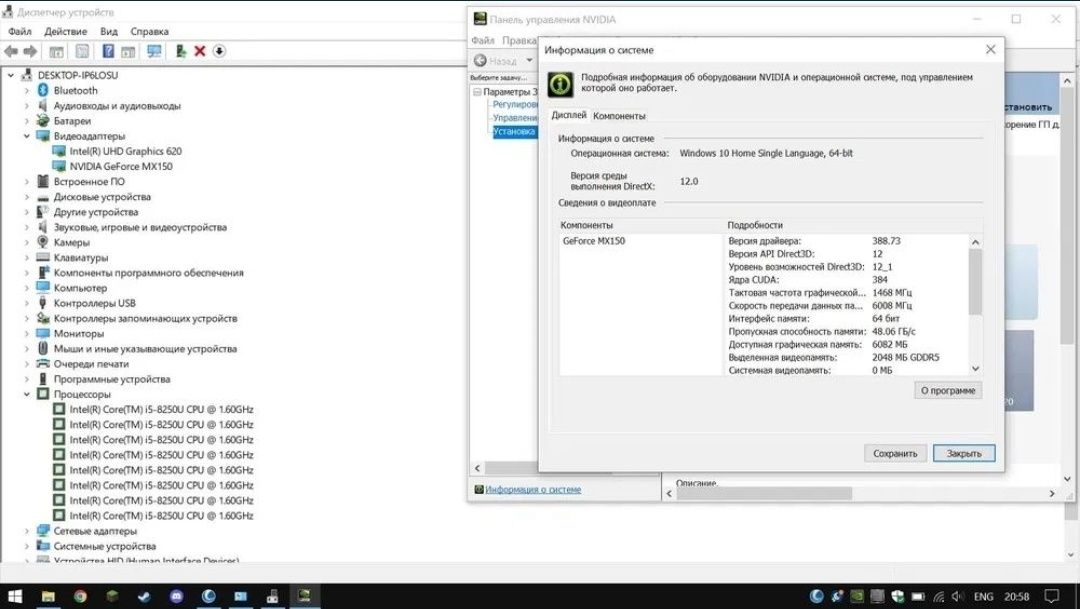Click the 2048 МБ GDDR5 value
The width and height of the screenshot is (1080, 609).
905,358
